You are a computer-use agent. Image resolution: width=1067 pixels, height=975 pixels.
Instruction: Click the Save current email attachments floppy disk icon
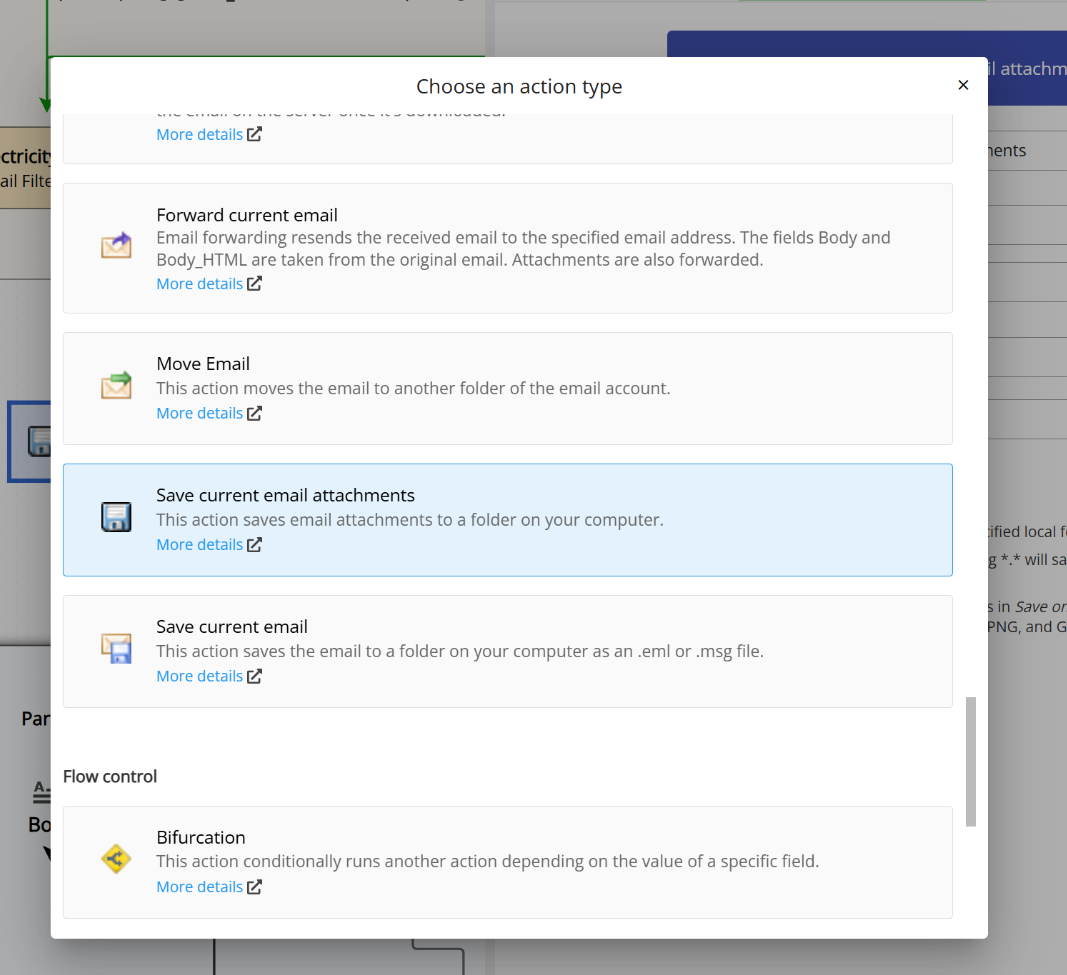pyautogui.click(x=116, y=517)
